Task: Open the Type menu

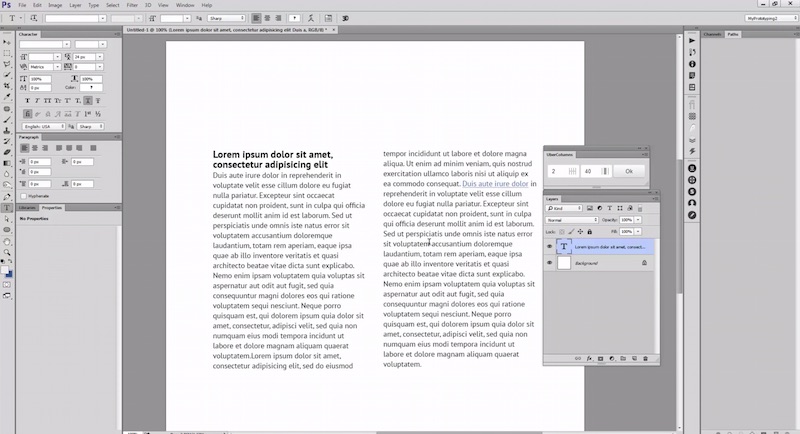Action: [x=93, y=5]
